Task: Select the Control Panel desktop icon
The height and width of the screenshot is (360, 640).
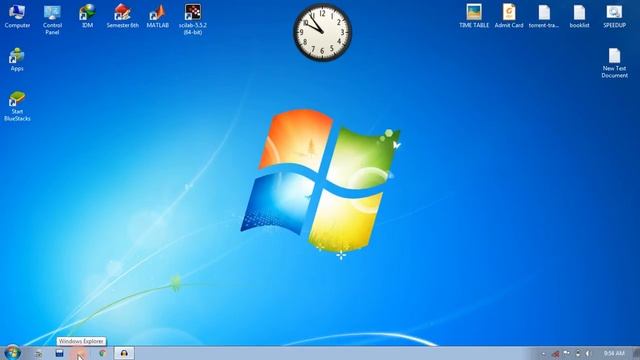Action: [x=52, y=20]
